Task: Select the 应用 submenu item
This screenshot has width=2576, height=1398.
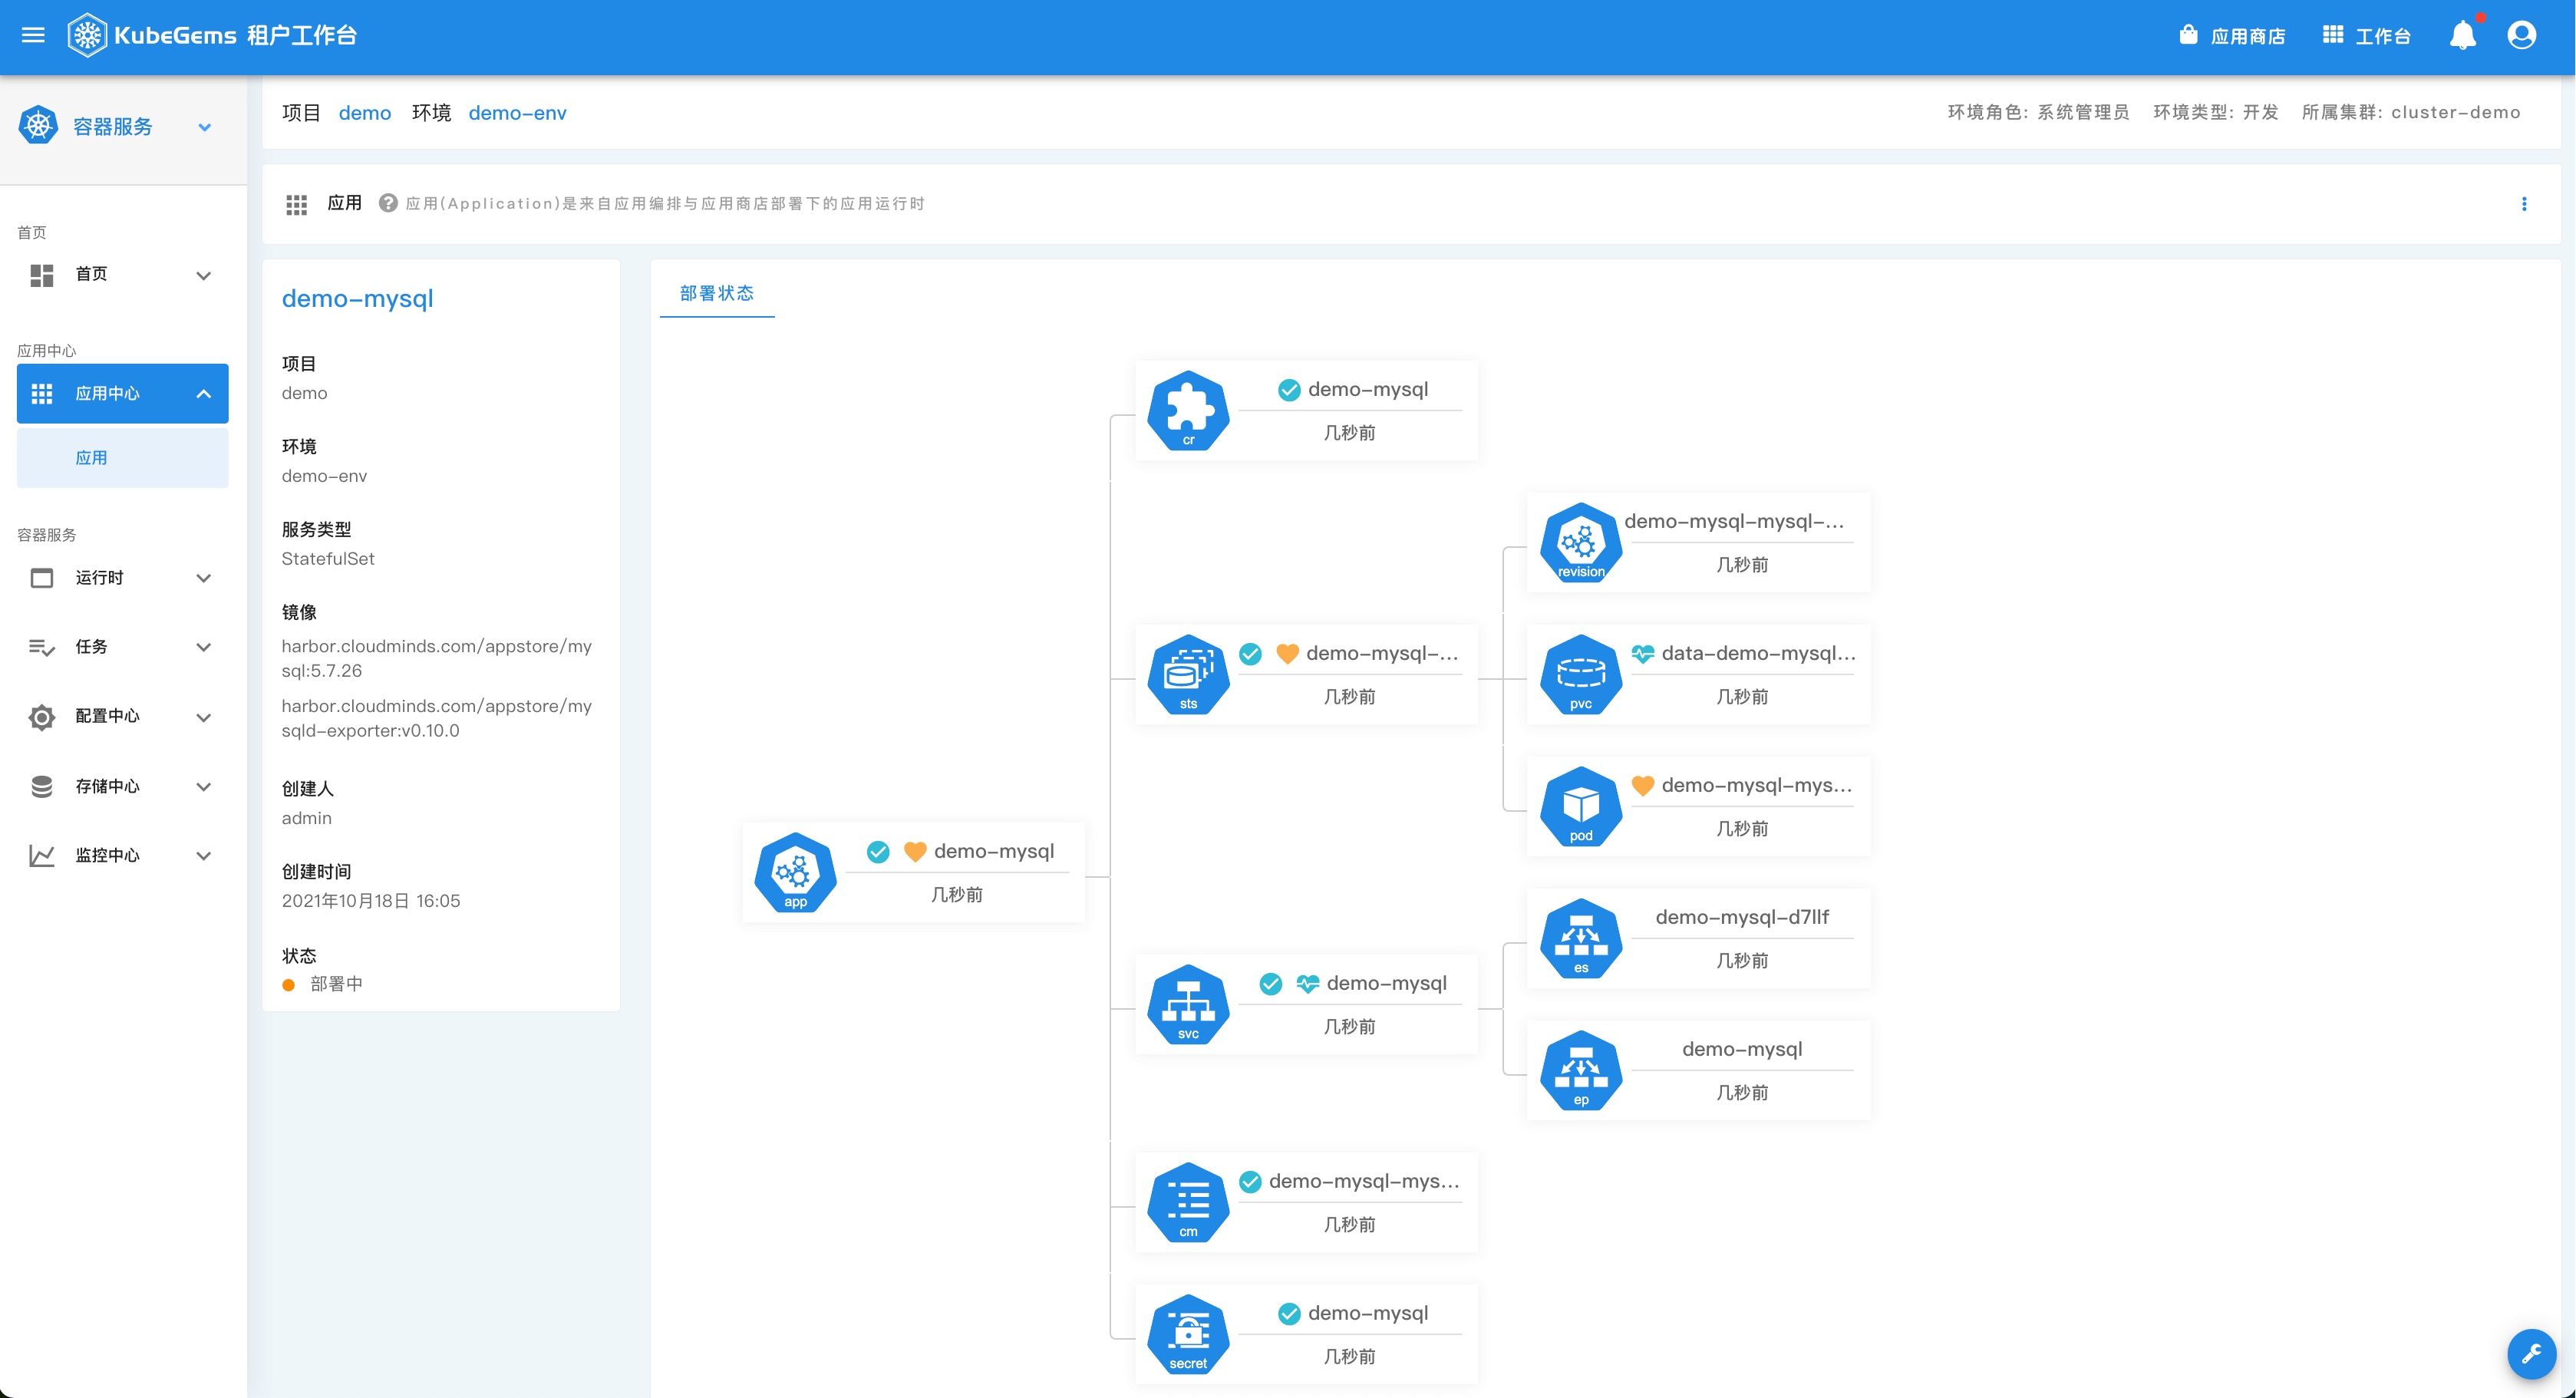Action: [92, 458]
